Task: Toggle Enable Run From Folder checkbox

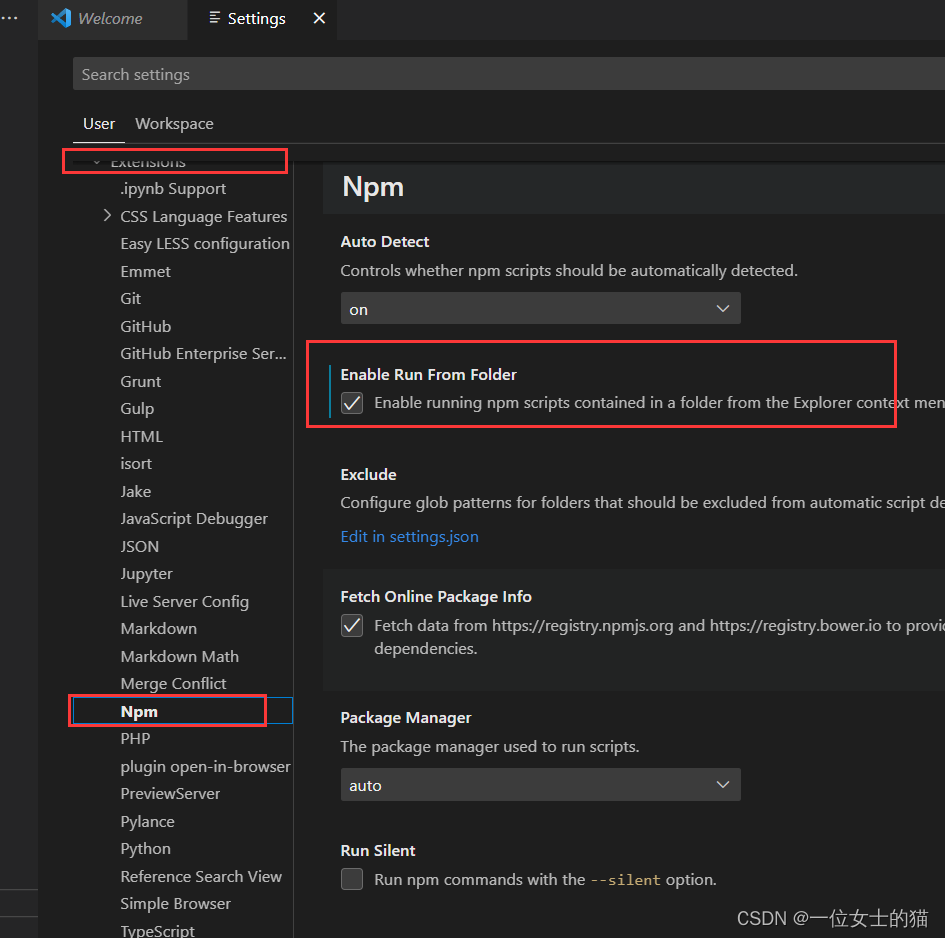Action: (352, 403)
